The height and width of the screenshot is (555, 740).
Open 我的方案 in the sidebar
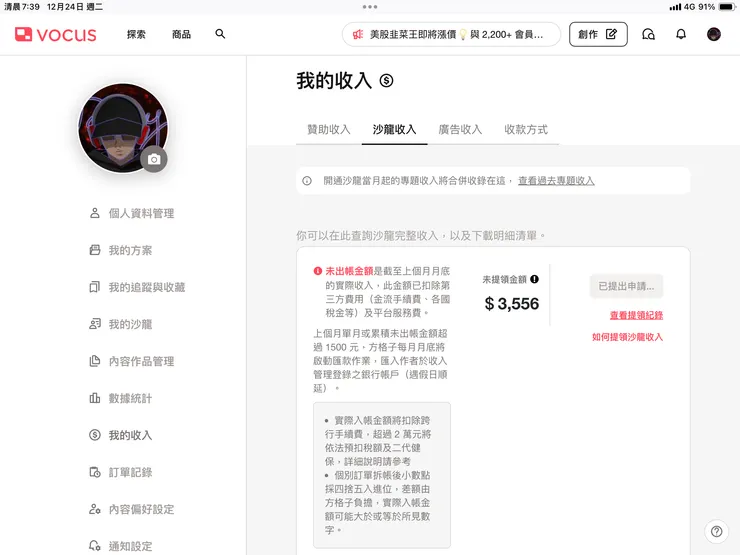point(121,250)
